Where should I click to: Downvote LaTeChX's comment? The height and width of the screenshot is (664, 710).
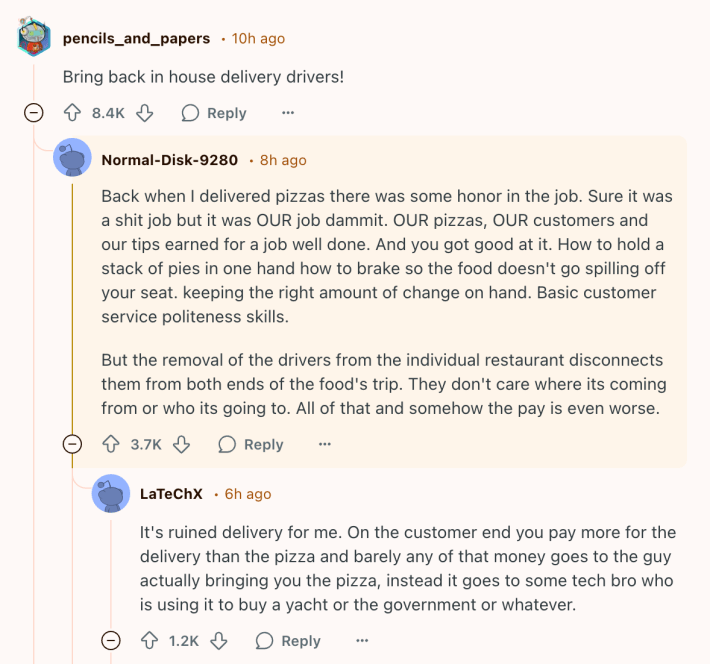point(219,640)
